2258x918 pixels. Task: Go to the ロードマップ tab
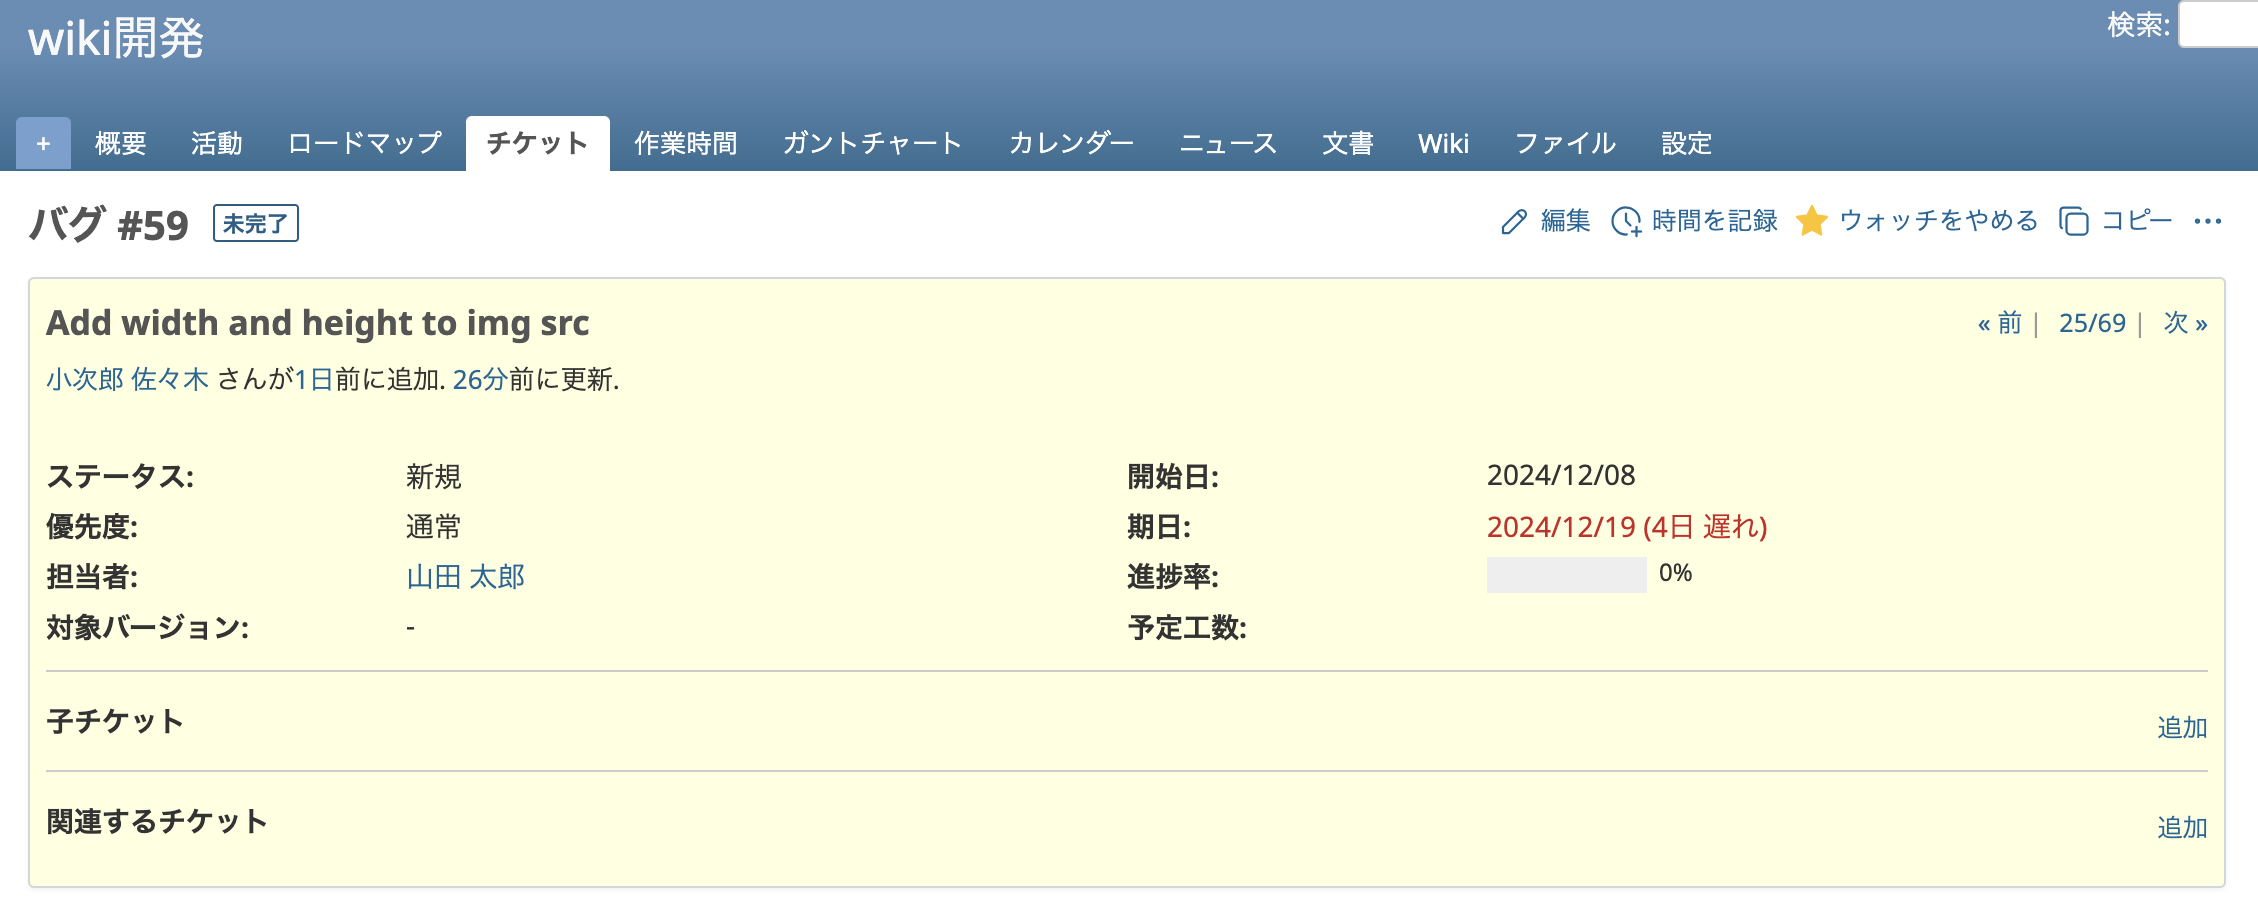tap(365, 144)
